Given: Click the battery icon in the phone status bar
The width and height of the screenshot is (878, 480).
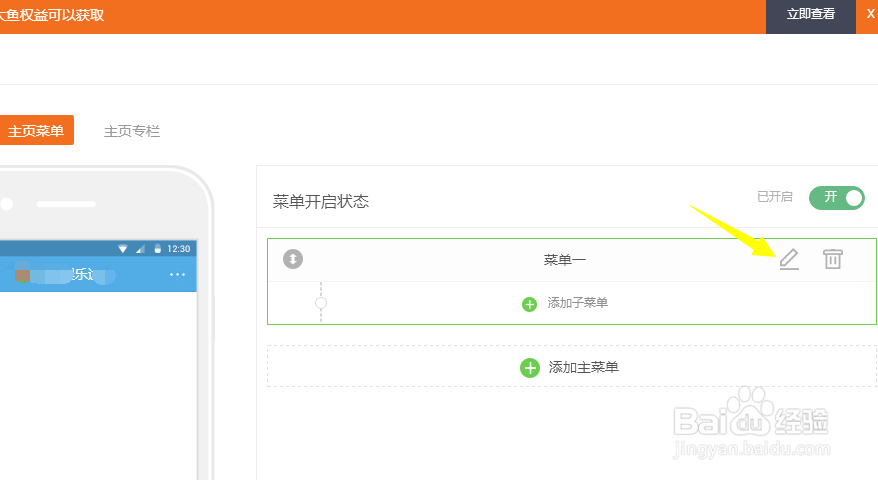Looking at the screenshot, I should (x=157, y=248).
